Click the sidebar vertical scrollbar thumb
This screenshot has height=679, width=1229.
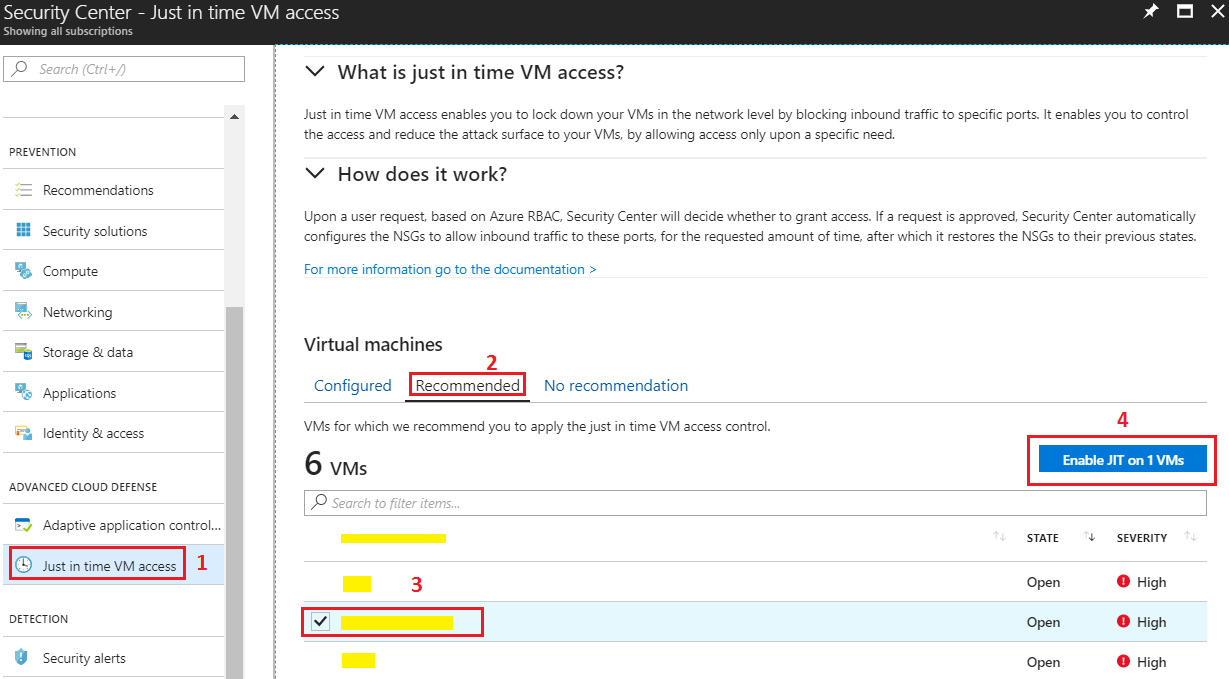[x=235, y=492]
